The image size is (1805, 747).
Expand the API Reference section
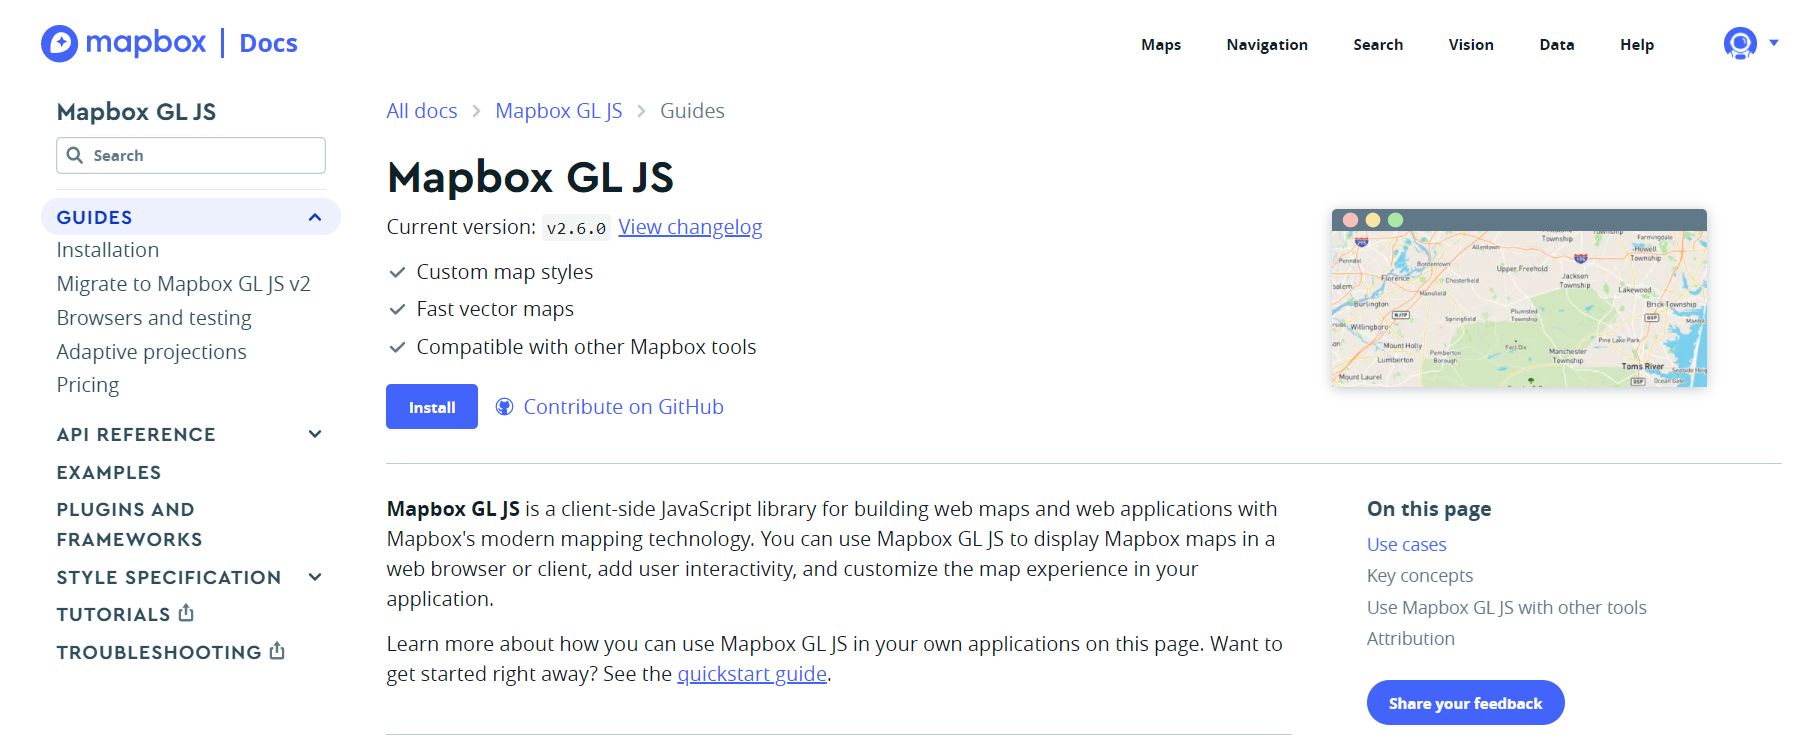[315, 434]
